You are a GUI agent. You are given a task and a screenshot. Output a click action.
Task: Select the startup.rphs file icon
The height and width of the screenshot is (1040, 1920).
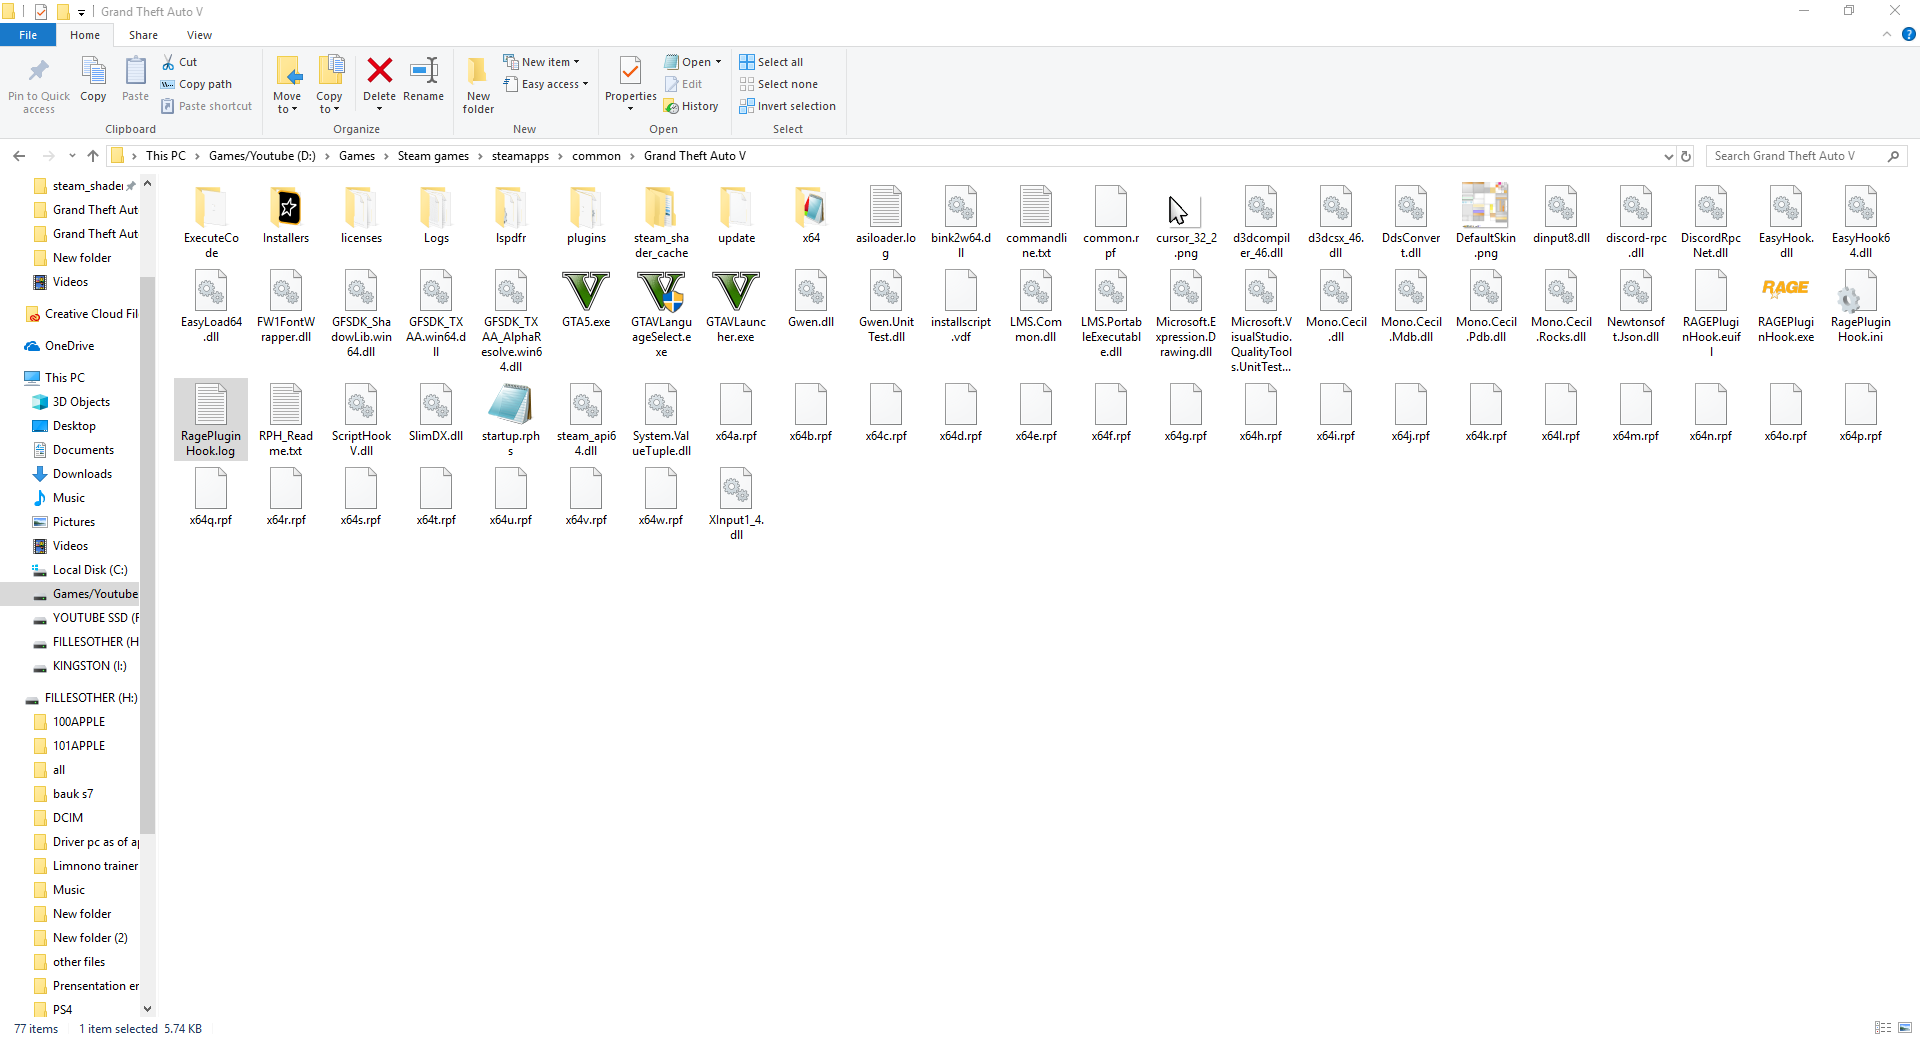point(511,405)
